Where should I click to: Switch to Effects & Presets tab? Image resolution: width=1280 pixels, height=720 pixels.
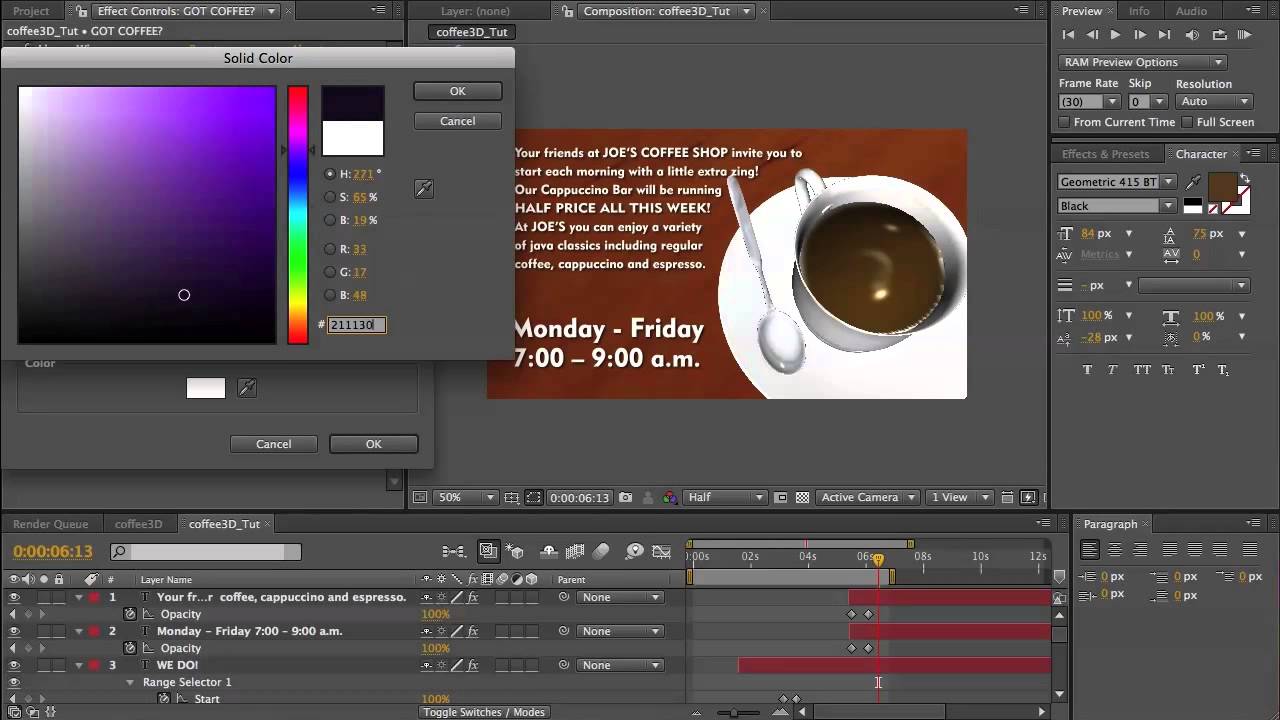click(1105, 154)
